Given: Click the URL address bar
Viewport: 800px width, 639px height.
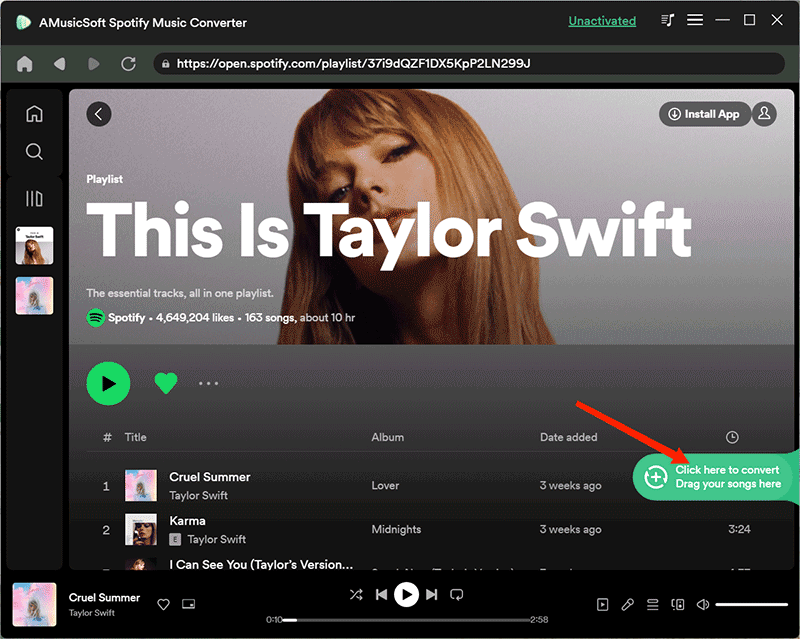Looking at the screenshot, I should (x=468, y=64).
